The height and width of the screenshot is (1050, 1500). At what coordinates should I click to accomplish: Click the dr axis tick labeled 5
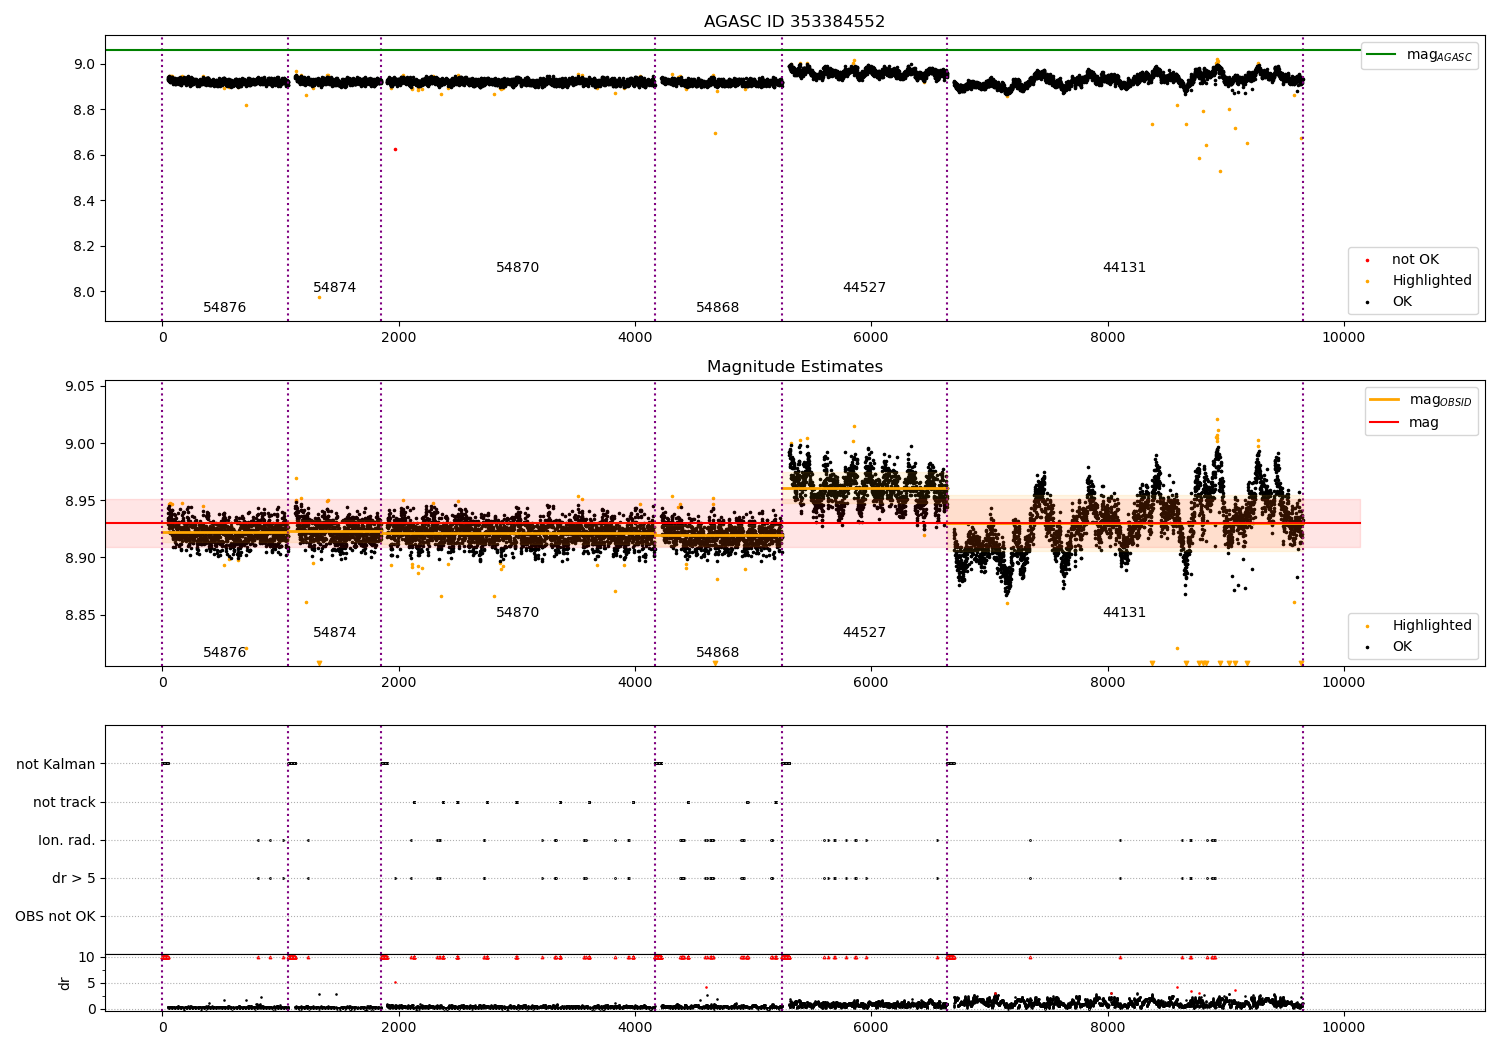(91, 983)
